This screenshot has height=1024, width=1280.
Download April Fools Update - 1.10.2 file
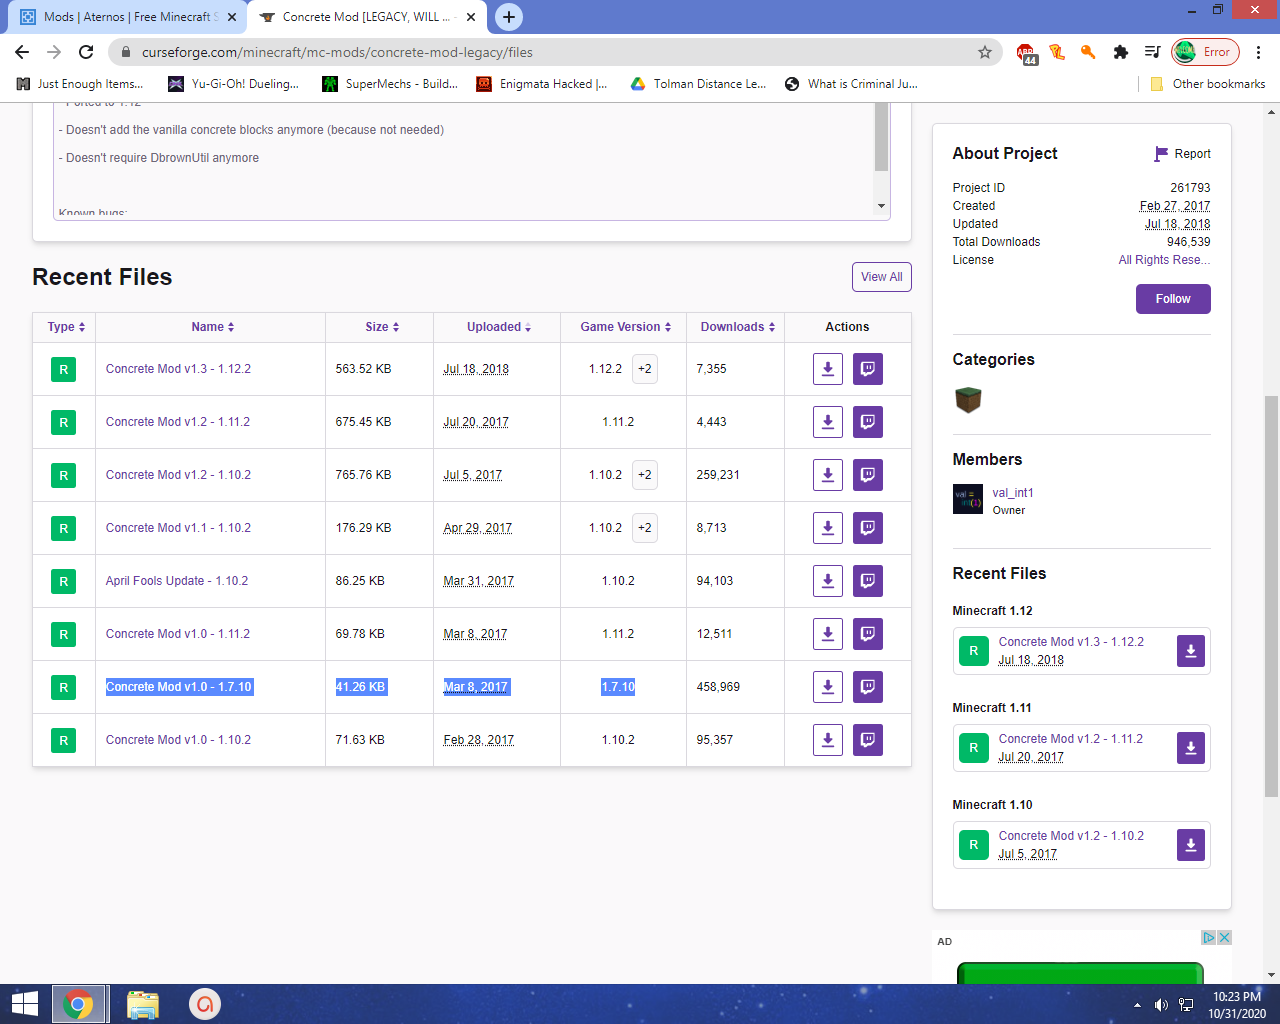pos(828,581)
